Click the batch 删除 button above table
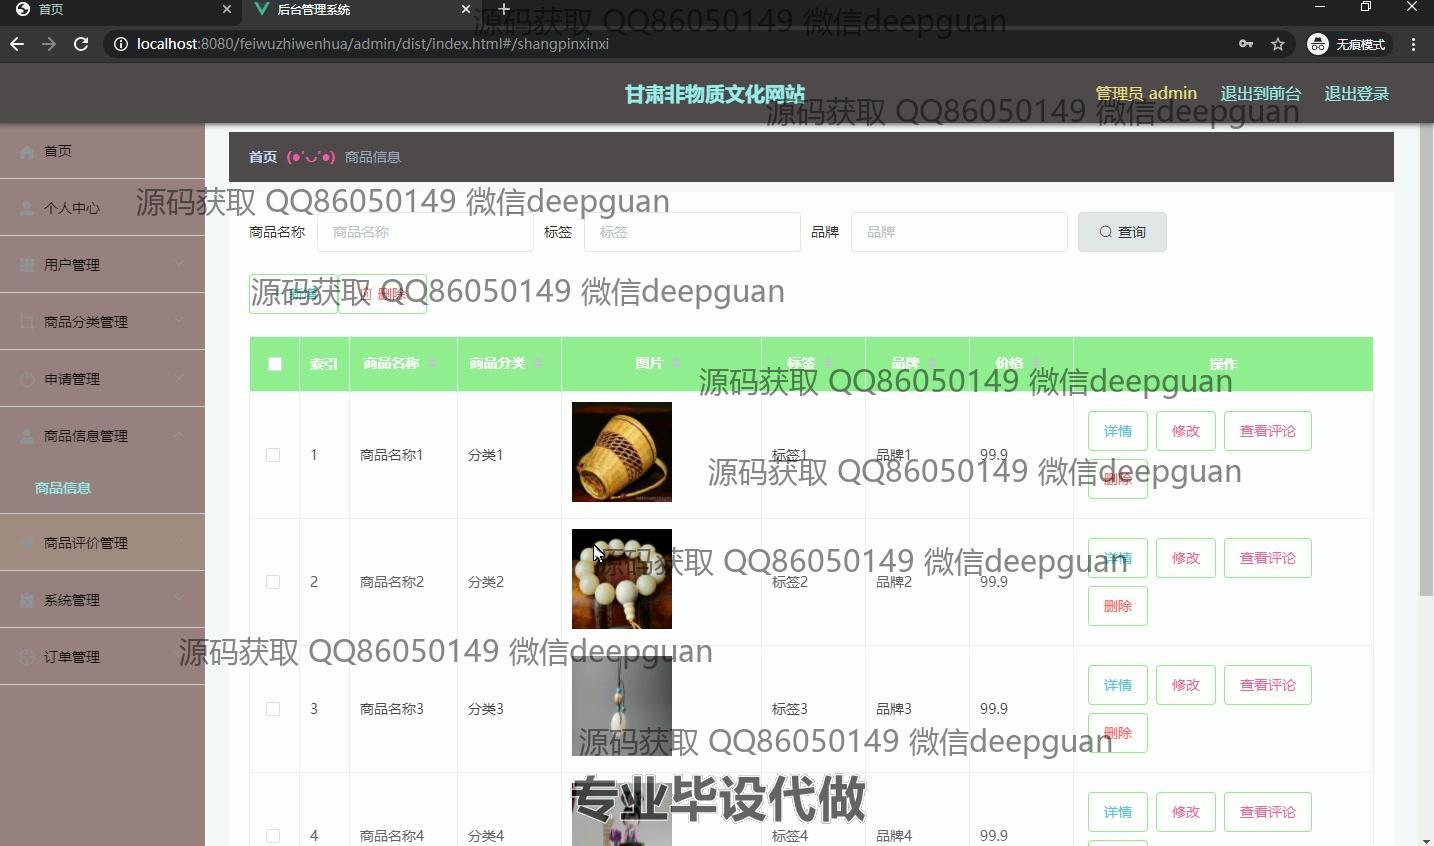Screen dimensions: 1434x846 point(382,294)
